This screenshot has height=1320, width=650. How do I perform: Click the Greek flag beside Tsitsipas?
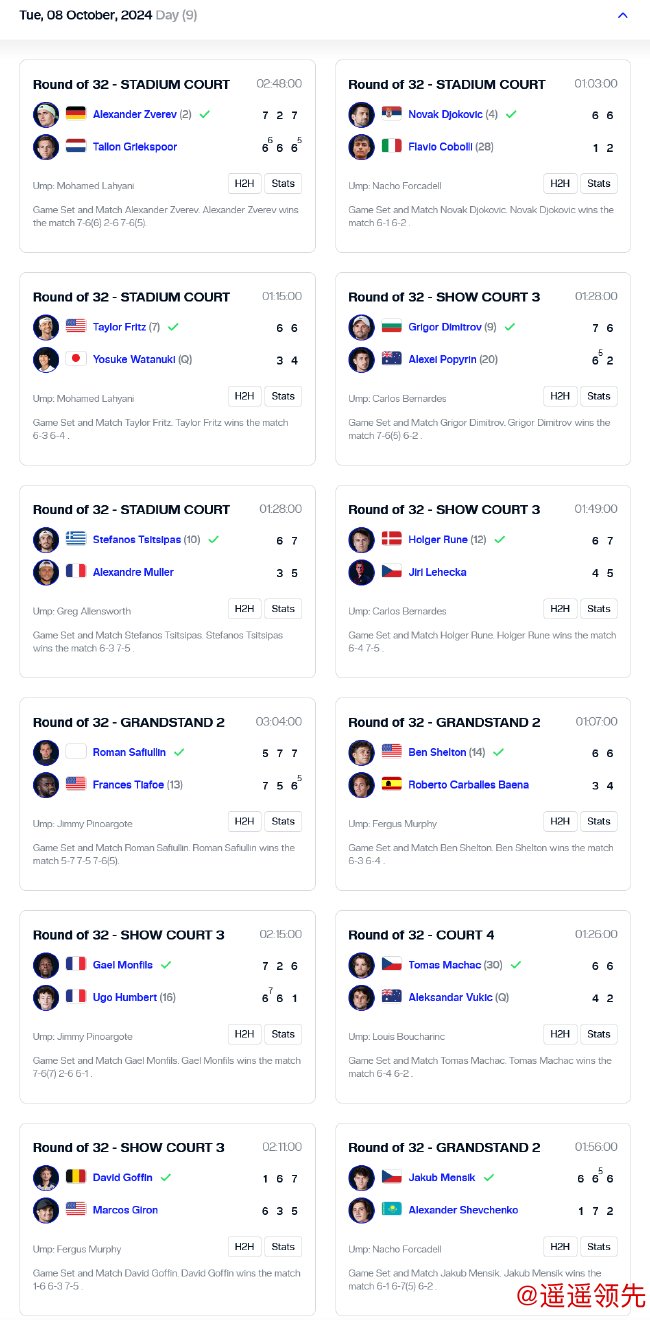click(x=76, y=540)
